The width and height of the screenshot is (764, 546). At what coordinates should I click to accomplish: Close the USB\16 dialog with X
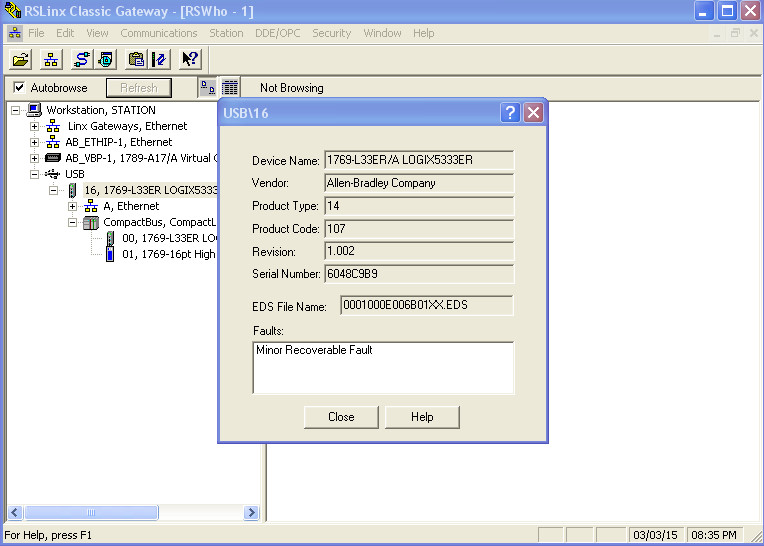pos(534,113)
